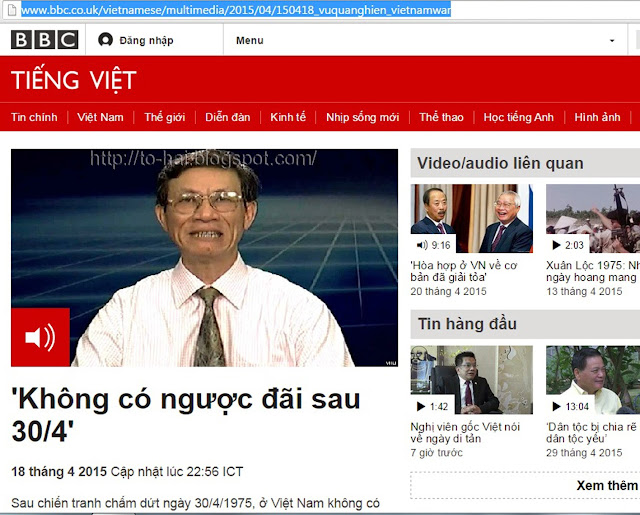This screenshot has width=640, height=515.
Task: Play audio with the red speaker button
Action: click(40, 337)
